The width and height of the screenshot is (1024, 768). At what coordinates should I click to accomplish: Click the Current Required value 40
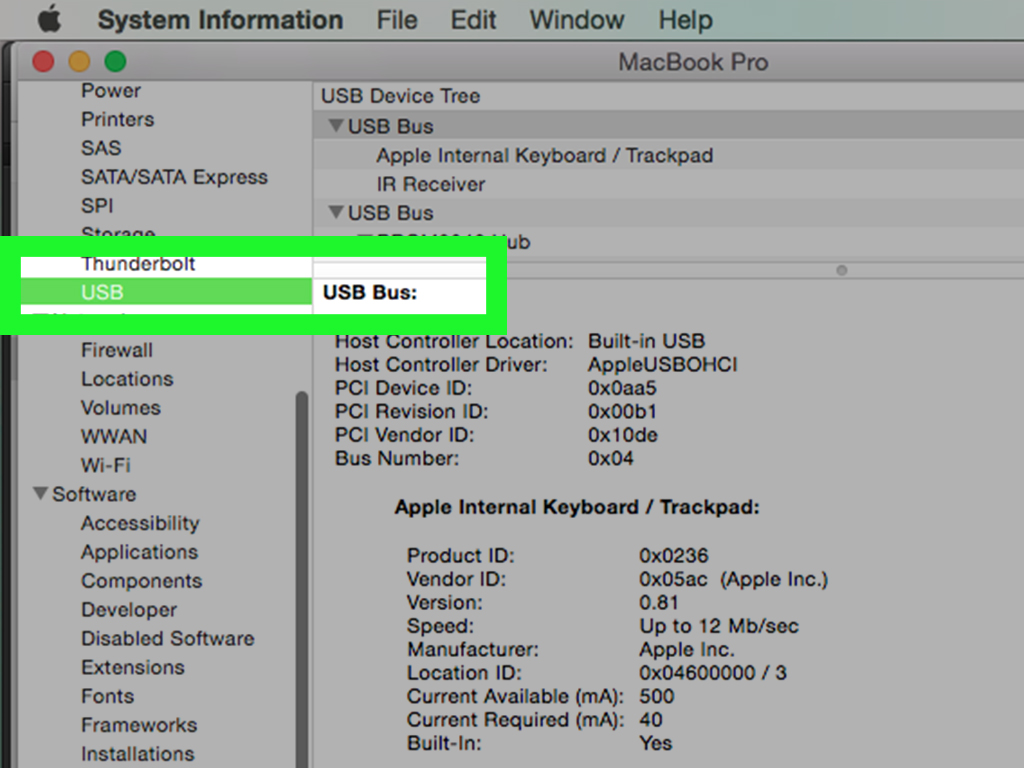point(650,720)
